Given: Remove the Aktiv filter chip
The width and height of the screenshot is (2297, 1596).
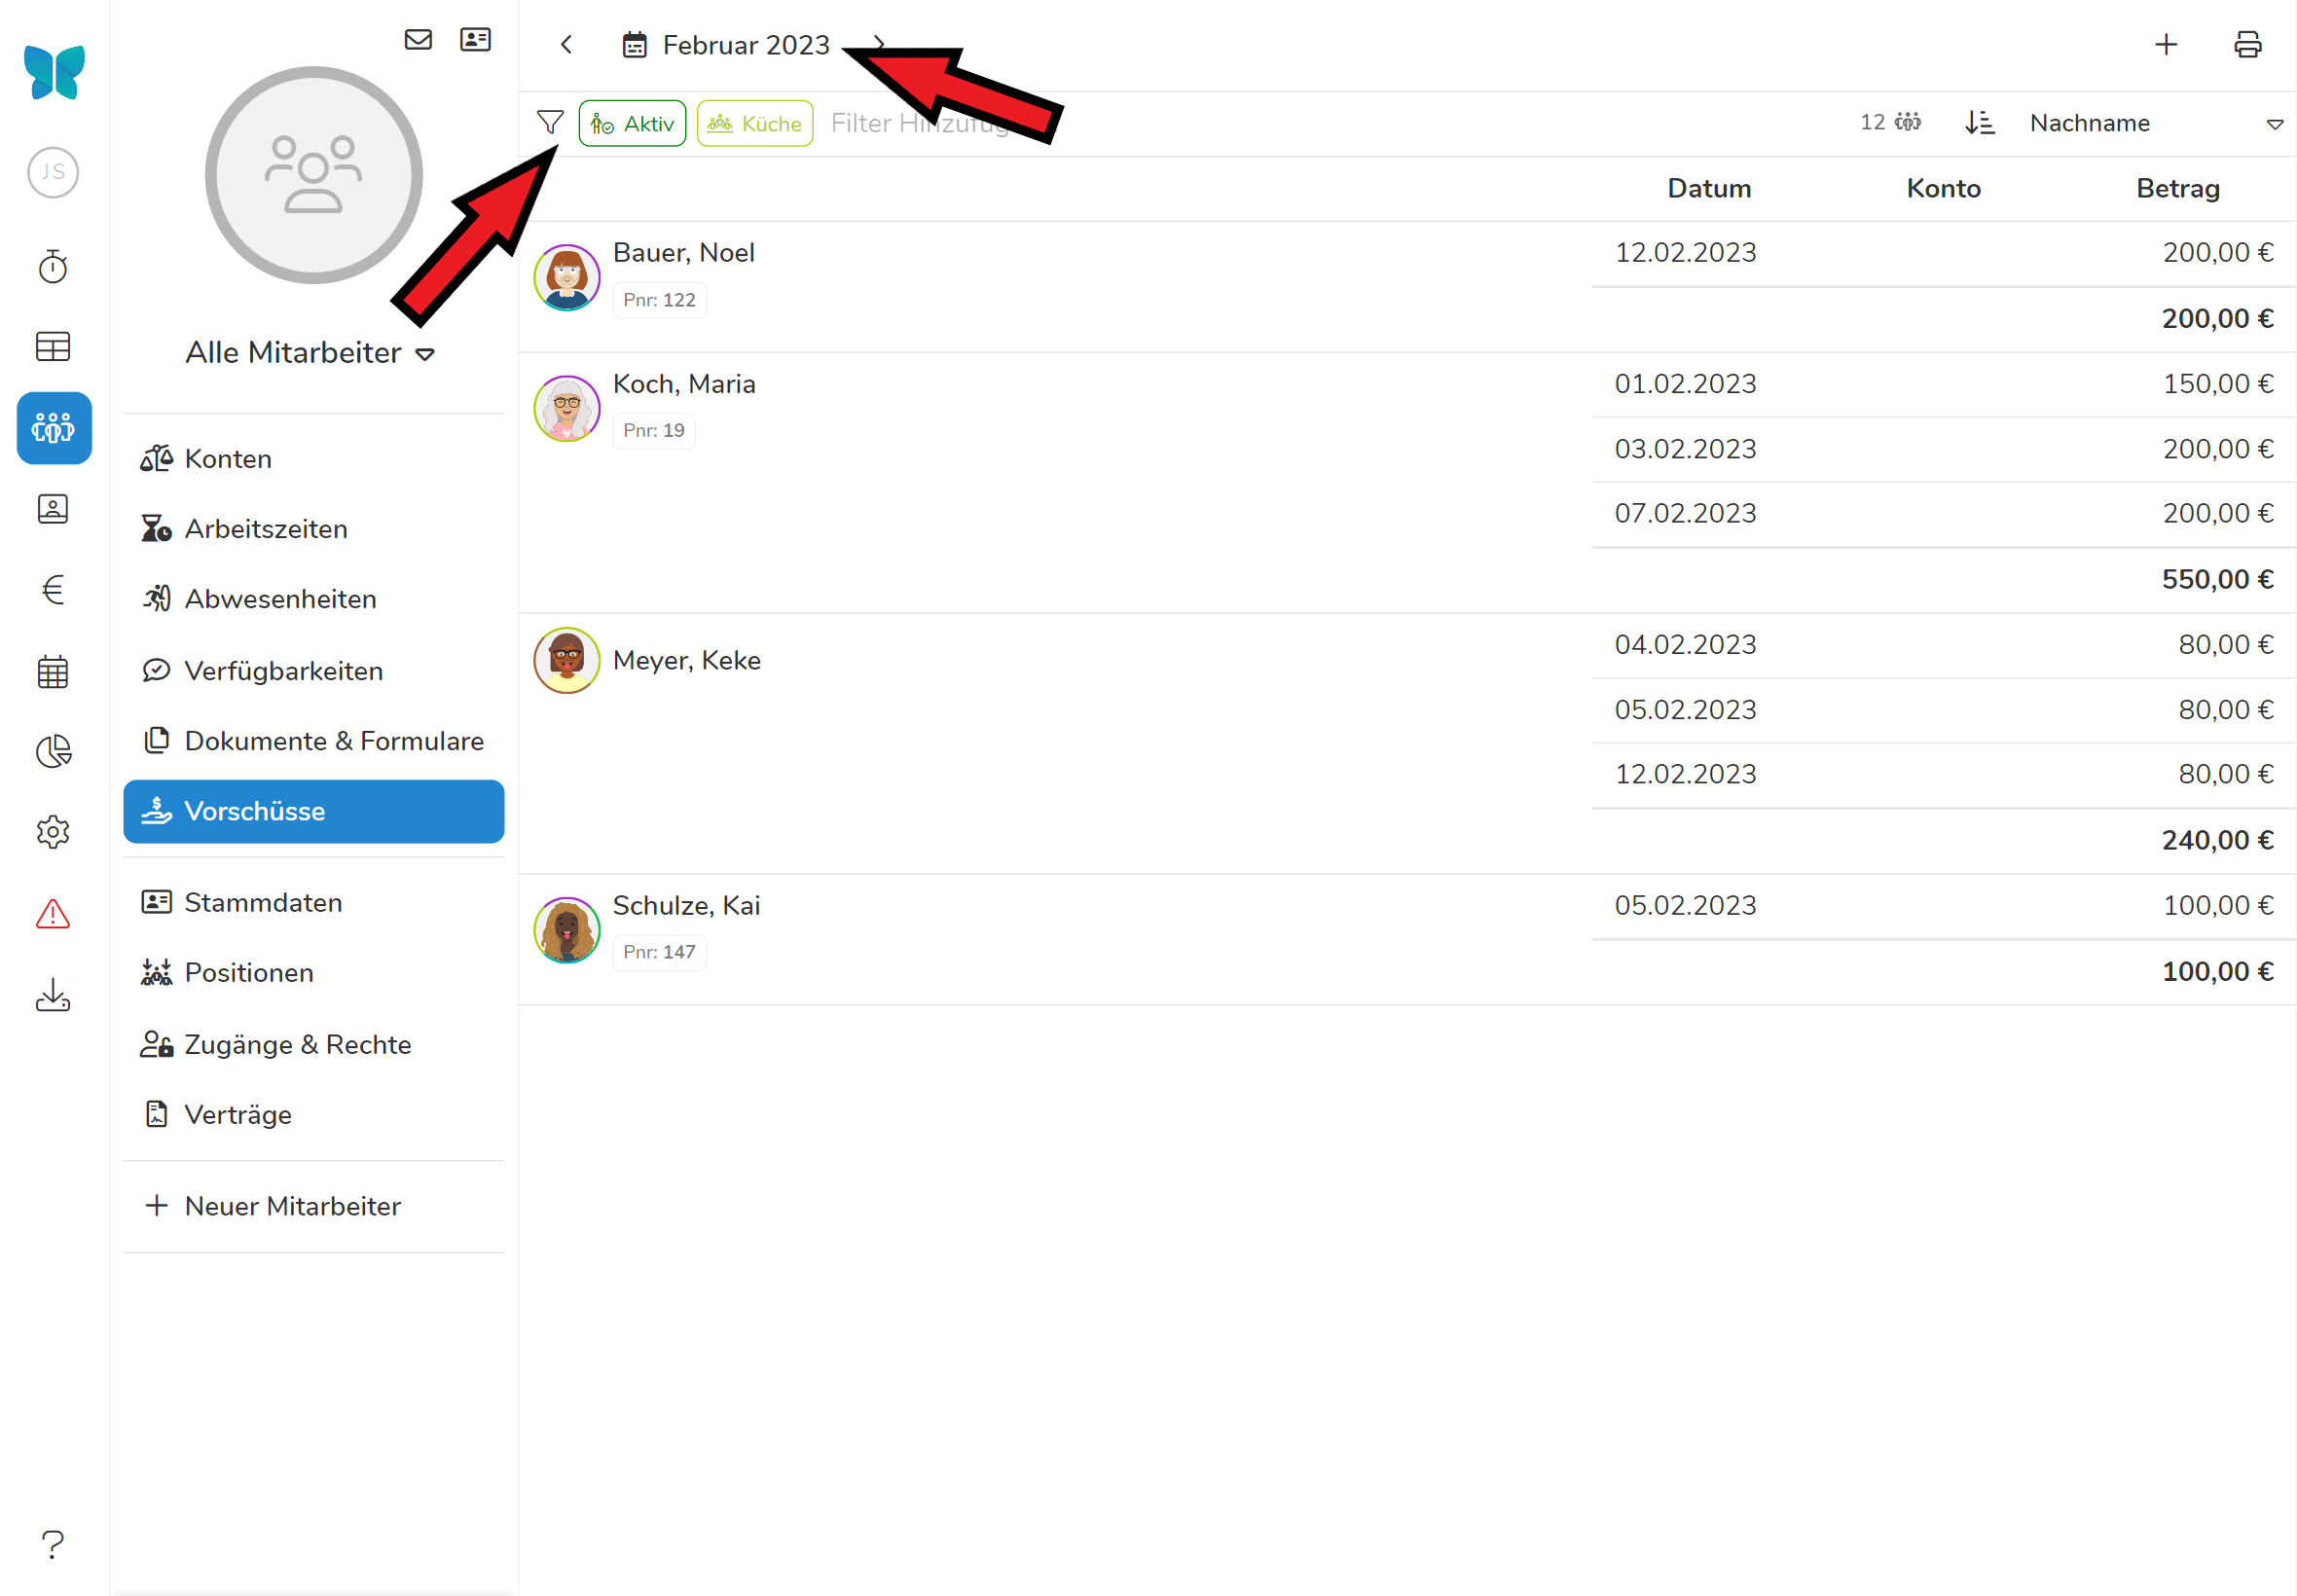Looking at the screenshot, I should coord(632,123).
